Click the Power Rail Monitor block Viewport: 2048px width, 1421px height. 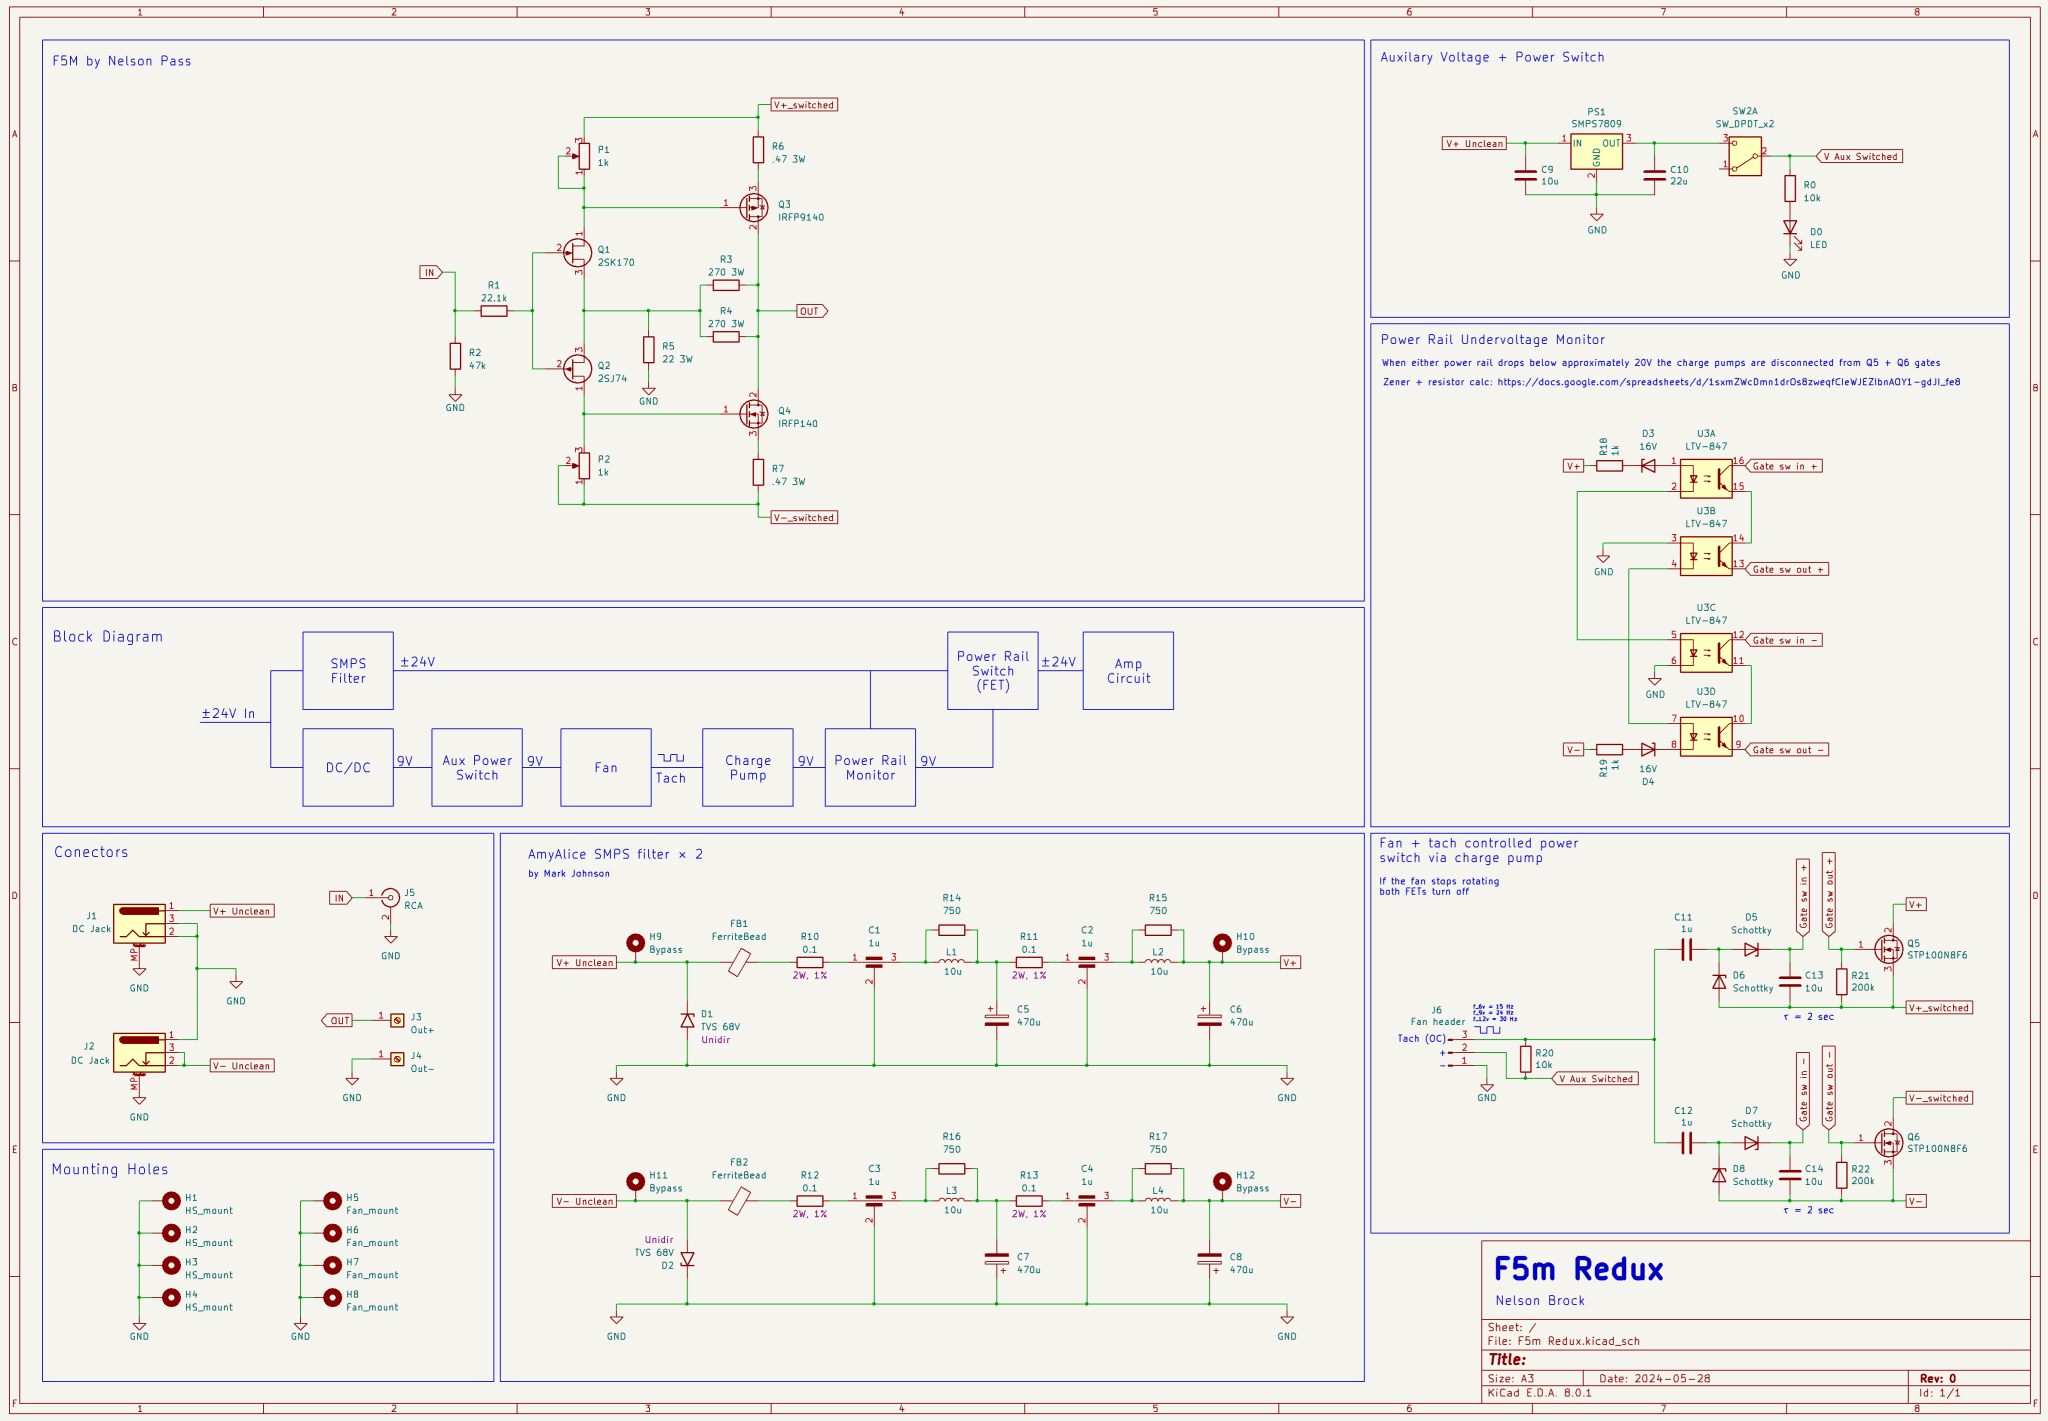870,768
